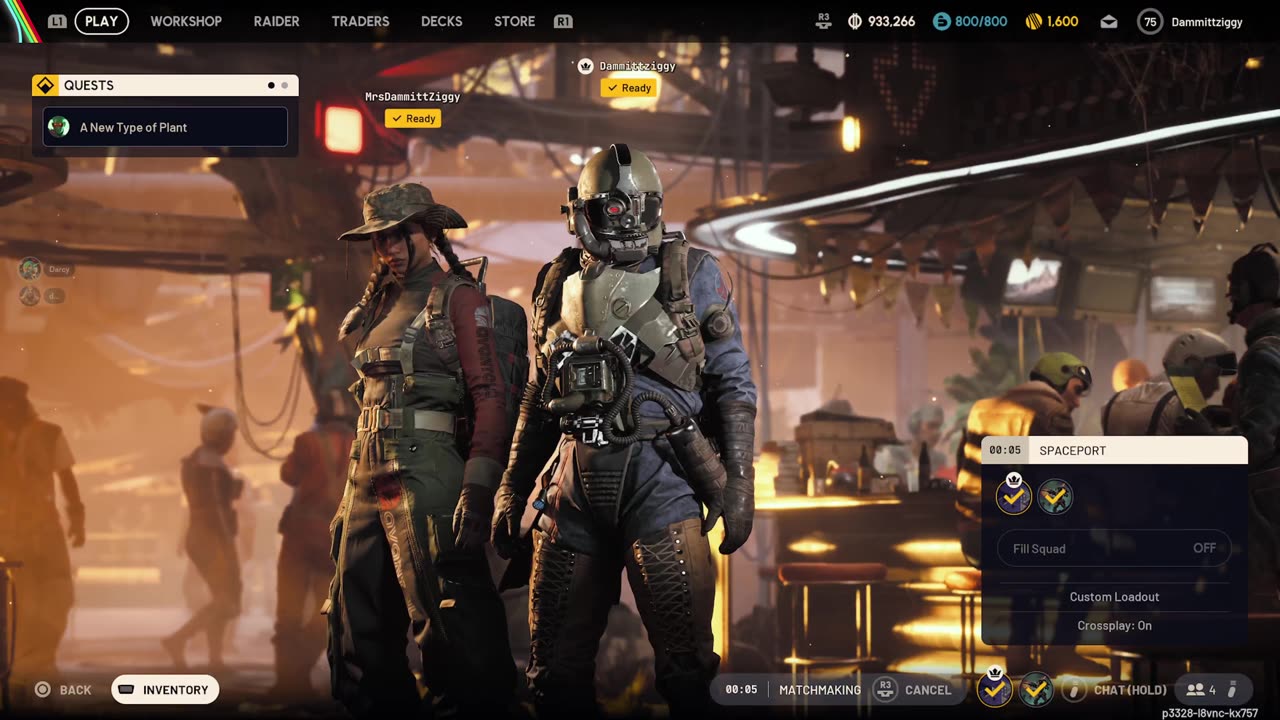This screenshot has height=720, width=1280.
Task: Click the Dammittziggy name above the helmeted raider
Action: coord(638,66)
